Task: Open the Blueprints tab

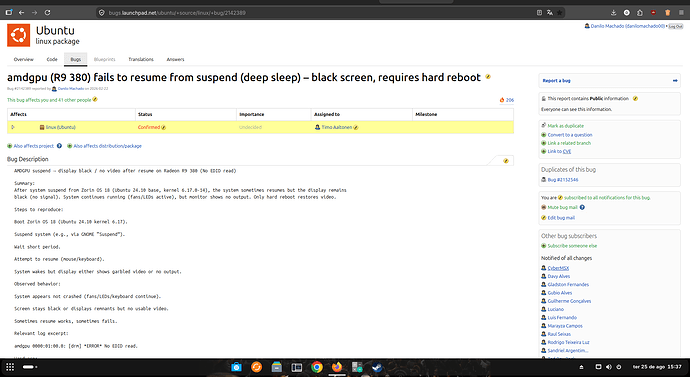Action: tap(105, 59)
